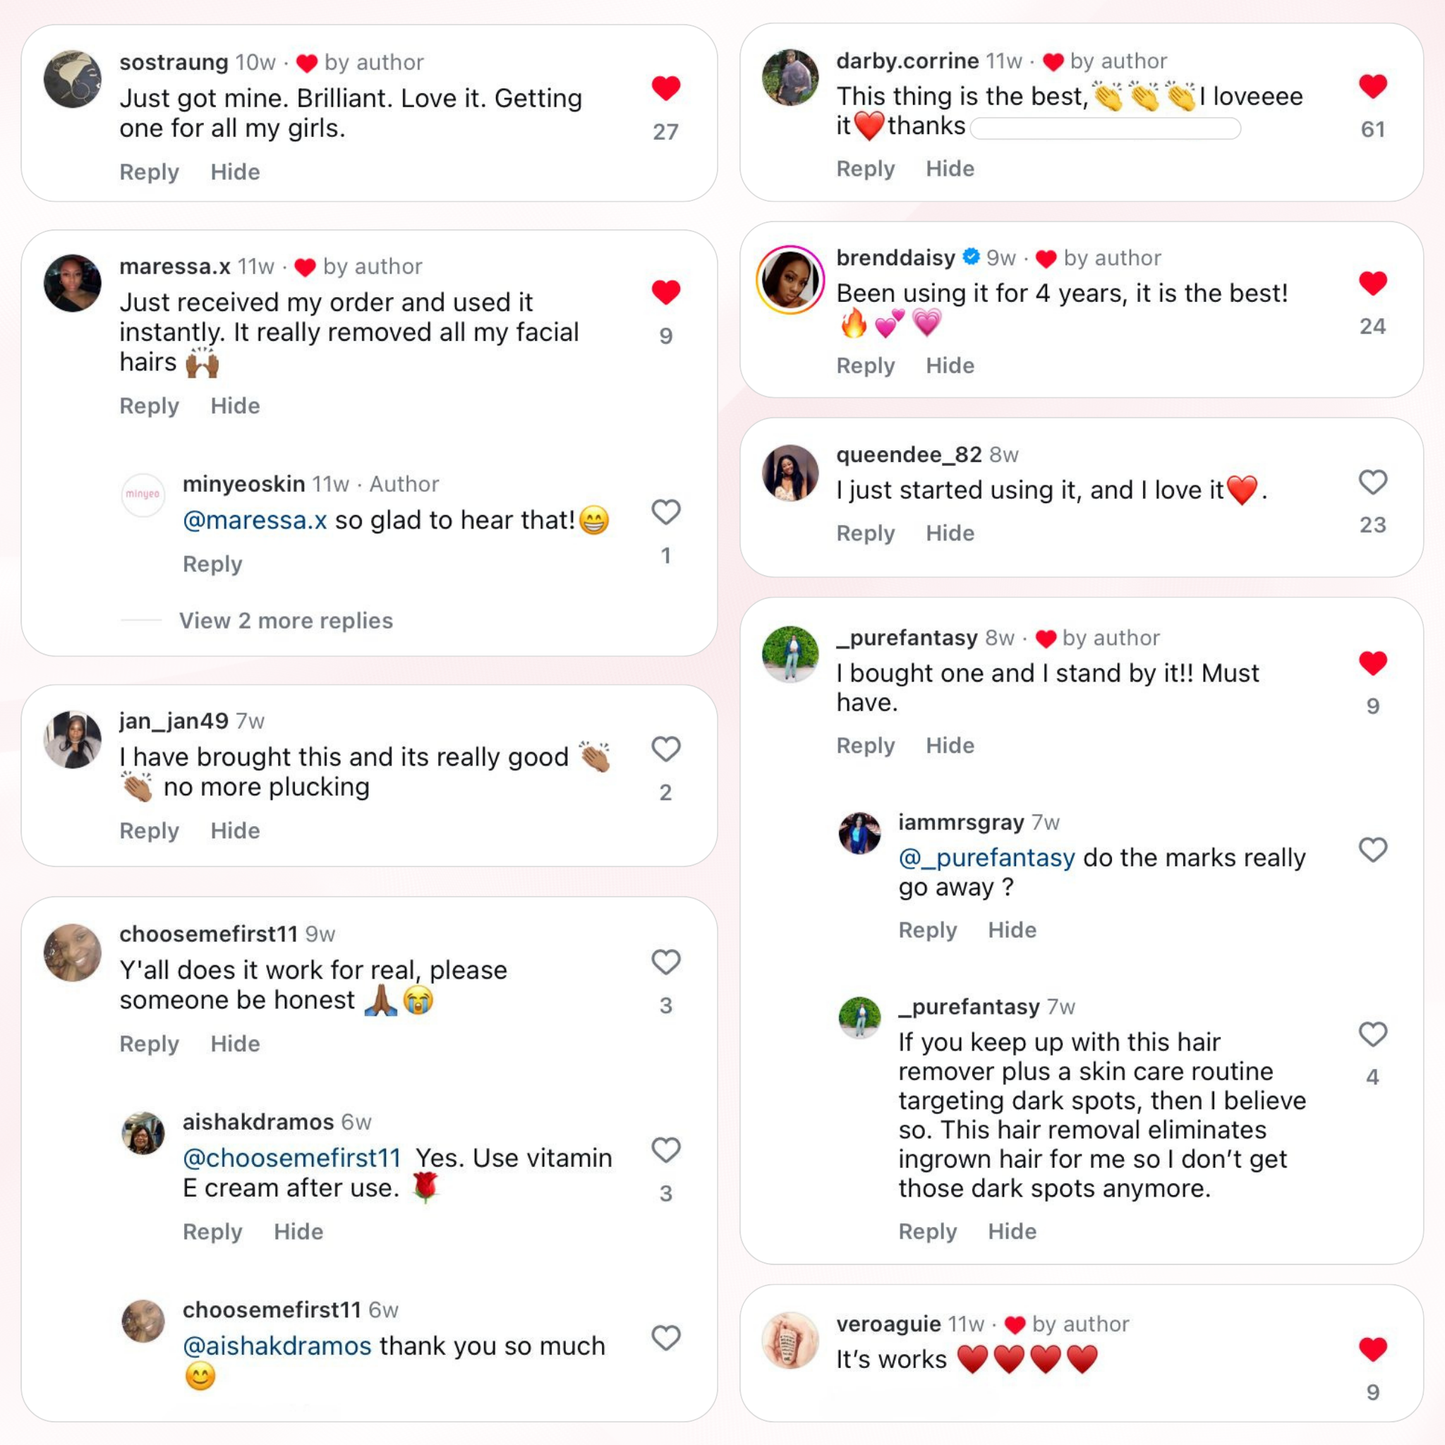Screen dimensions: 1445x1445
Task: Tap heart on choosemefirst11's 'does it work' comment
Action: pyautogui.click(x=666, y=962)
